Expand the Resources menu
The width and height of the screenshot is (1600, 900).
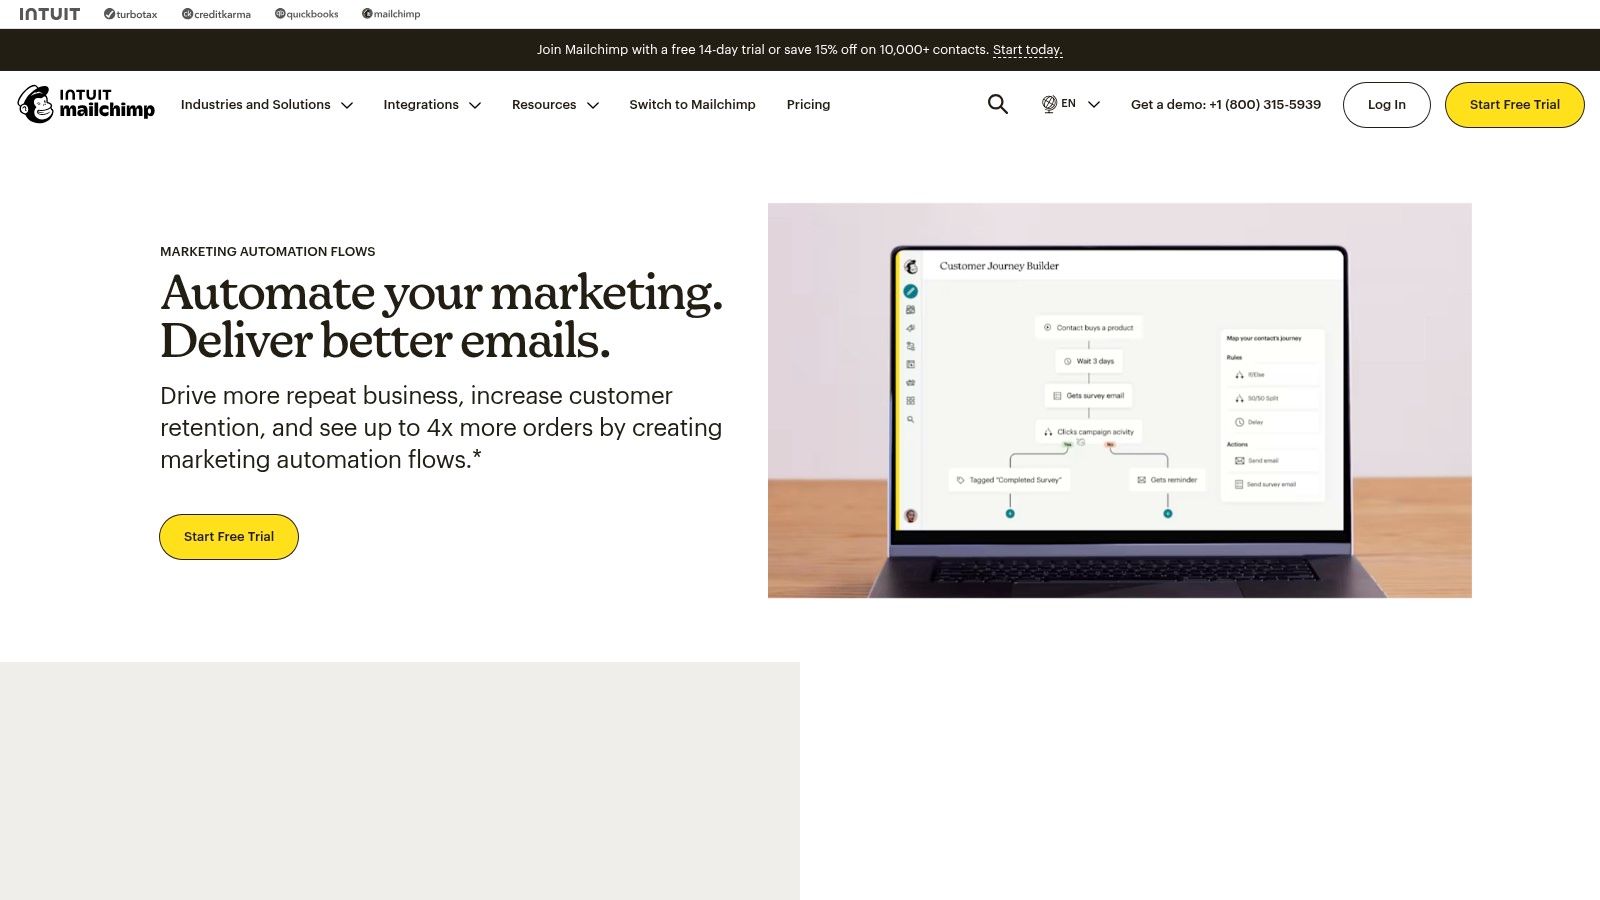[x=555, y=105]
